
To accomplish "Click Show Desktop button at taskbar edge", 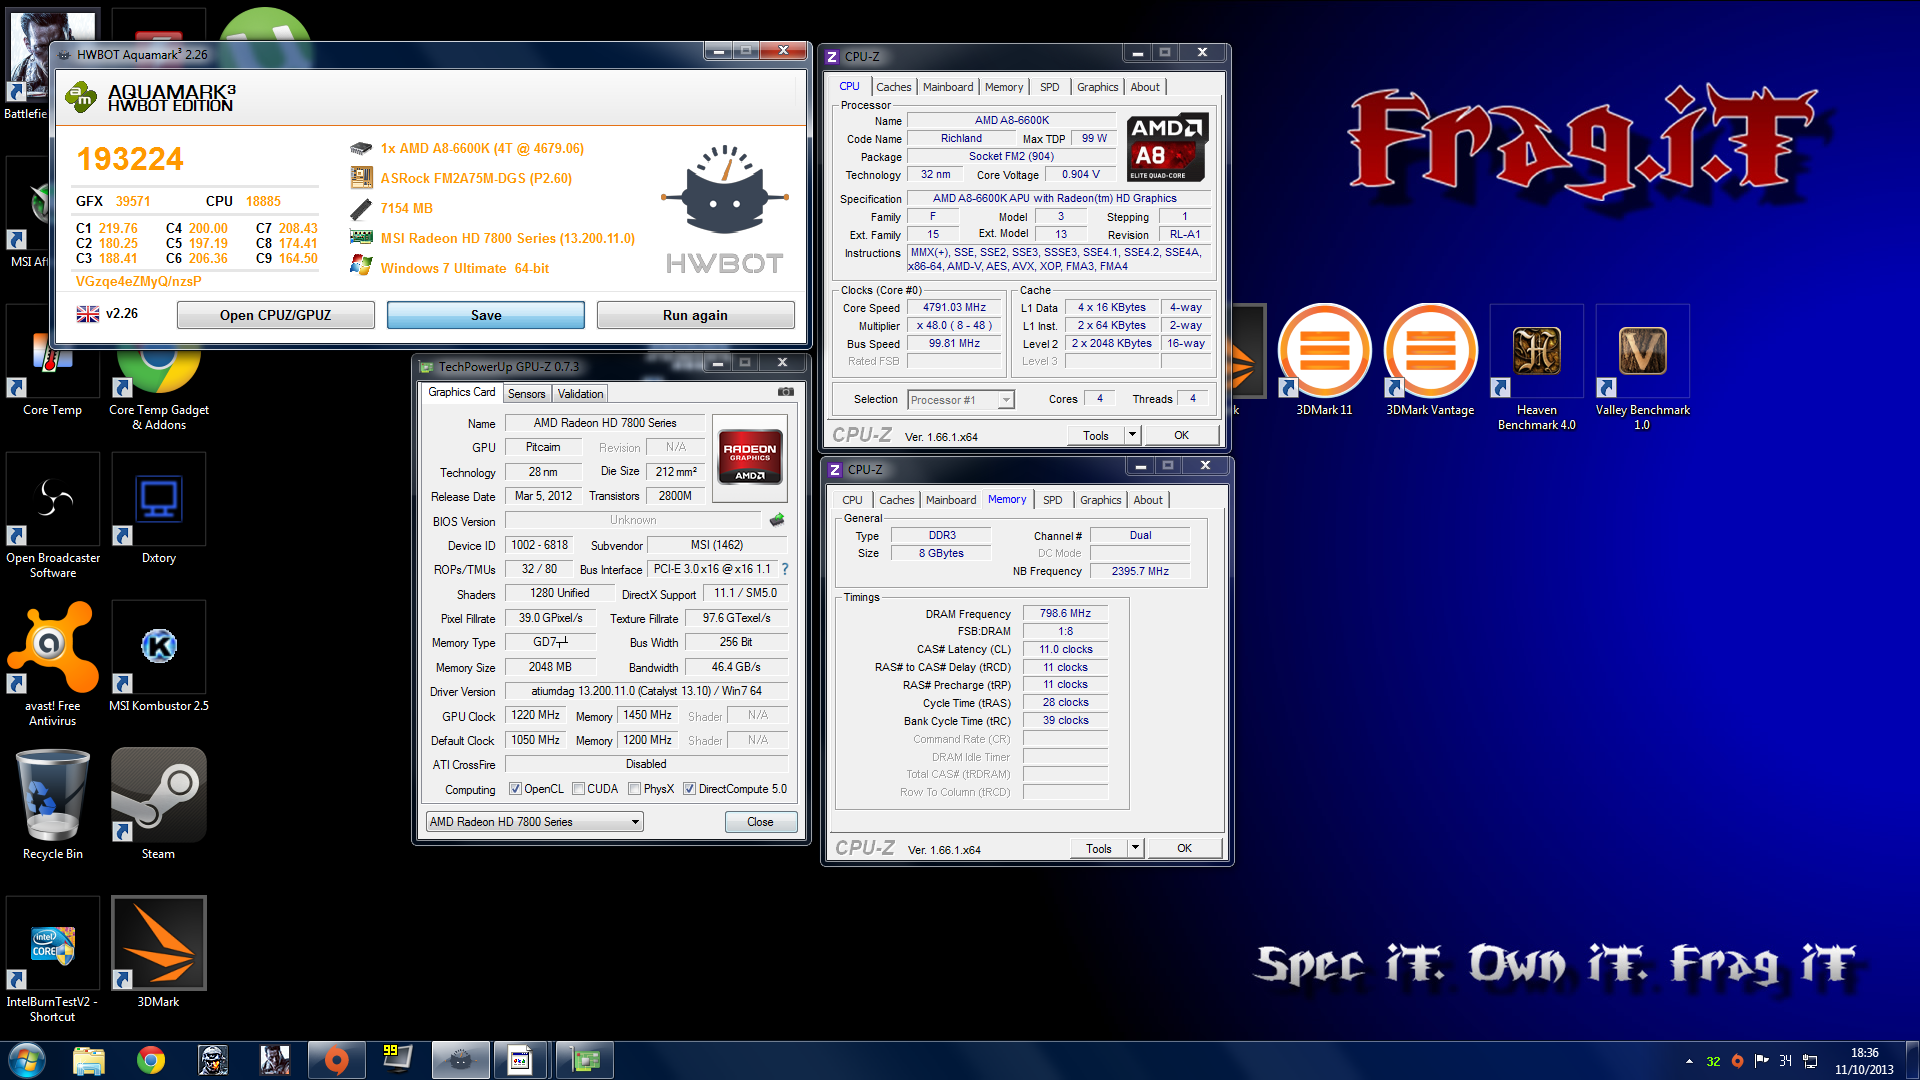I will click(1912, 1061).
